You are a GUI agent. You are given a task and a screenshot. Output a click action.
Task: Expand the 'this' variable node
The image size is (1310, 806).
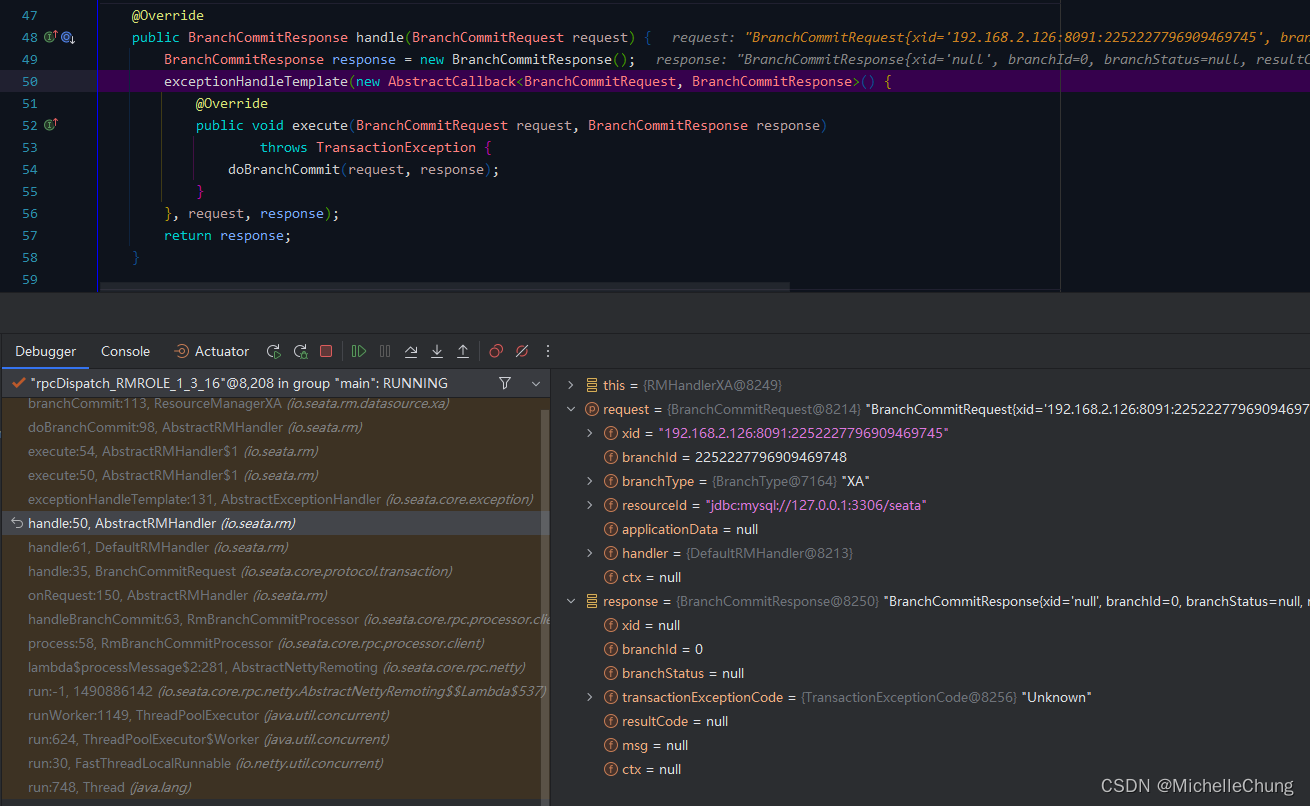point(571,385)
